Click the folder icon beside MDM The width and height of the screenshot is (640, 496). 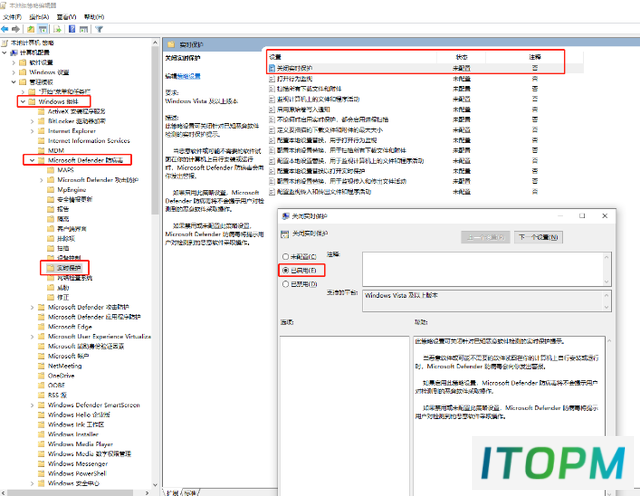tap(41, 151)
